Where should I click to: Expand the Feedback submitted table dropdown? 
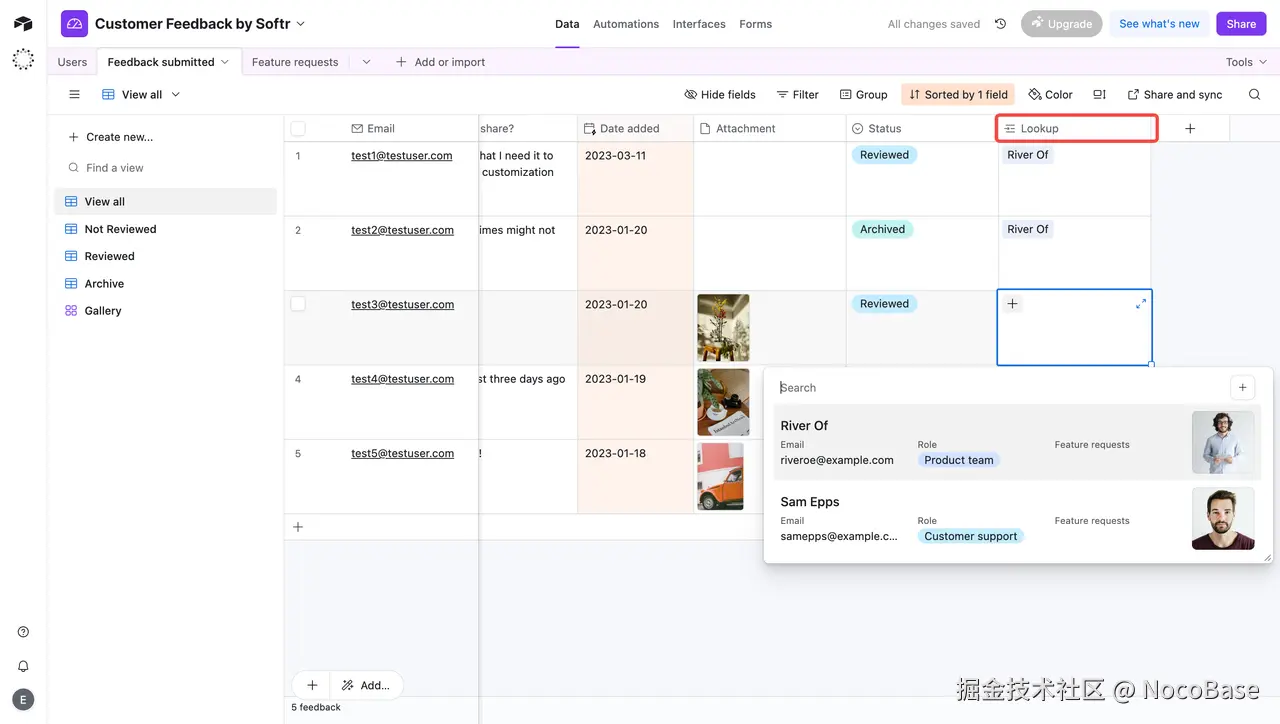point(224,61)
